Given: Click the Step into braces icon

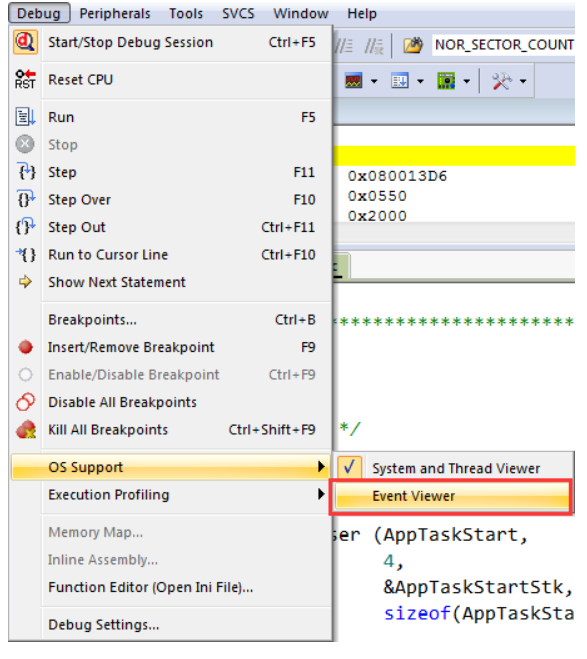Looking at the screenshot, I should [26, 172].
